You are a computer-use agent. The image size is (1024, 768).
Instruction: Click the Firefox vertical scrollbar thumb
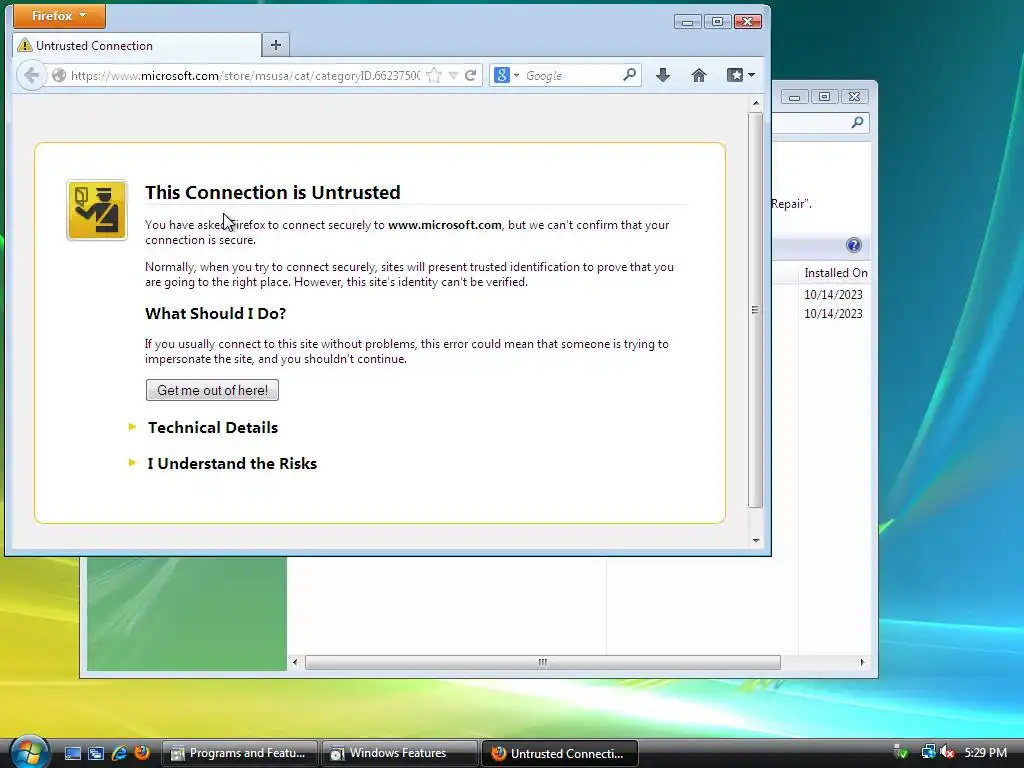[x=756, y=310]
